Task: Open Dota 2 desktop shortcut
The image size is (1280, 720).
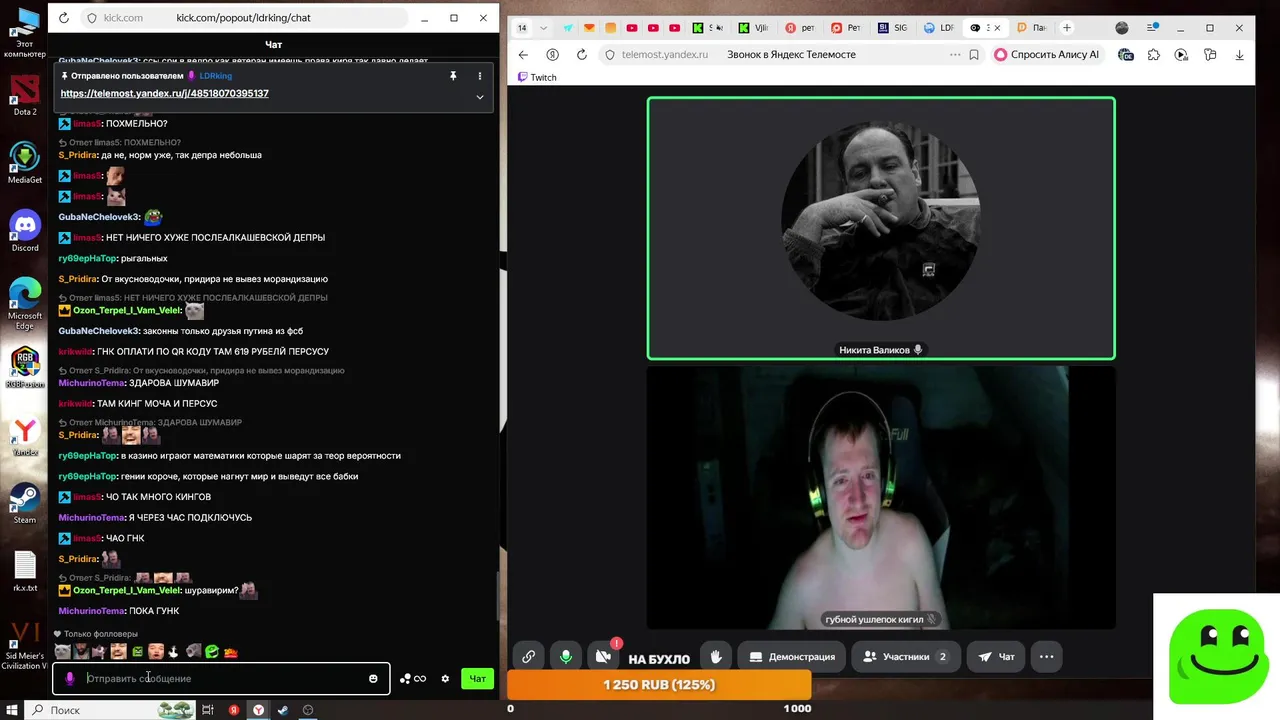Action: (25, 94)
